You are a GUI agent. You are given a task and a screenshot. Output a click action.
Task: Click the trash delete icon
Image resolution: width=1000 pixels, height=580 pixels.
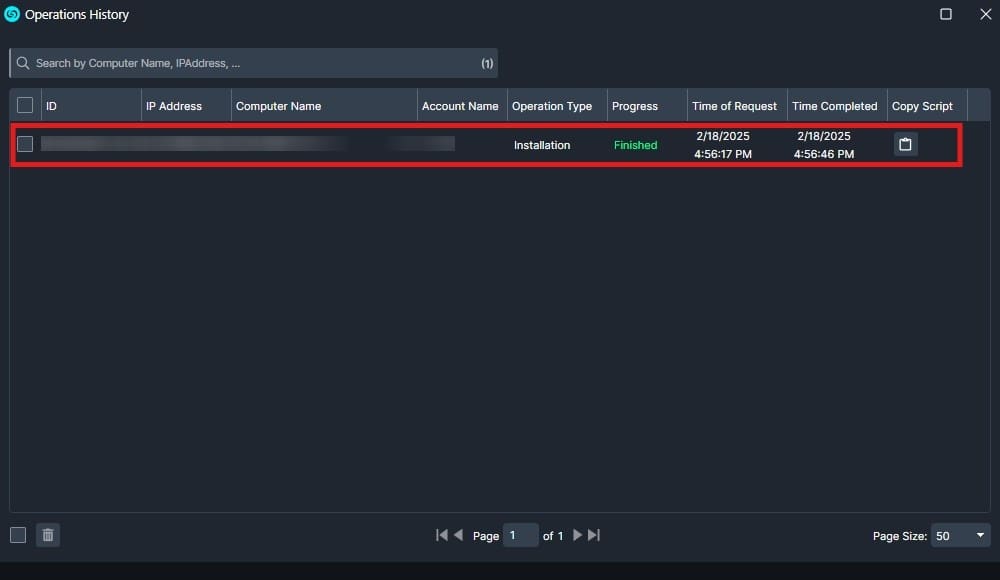48,535
